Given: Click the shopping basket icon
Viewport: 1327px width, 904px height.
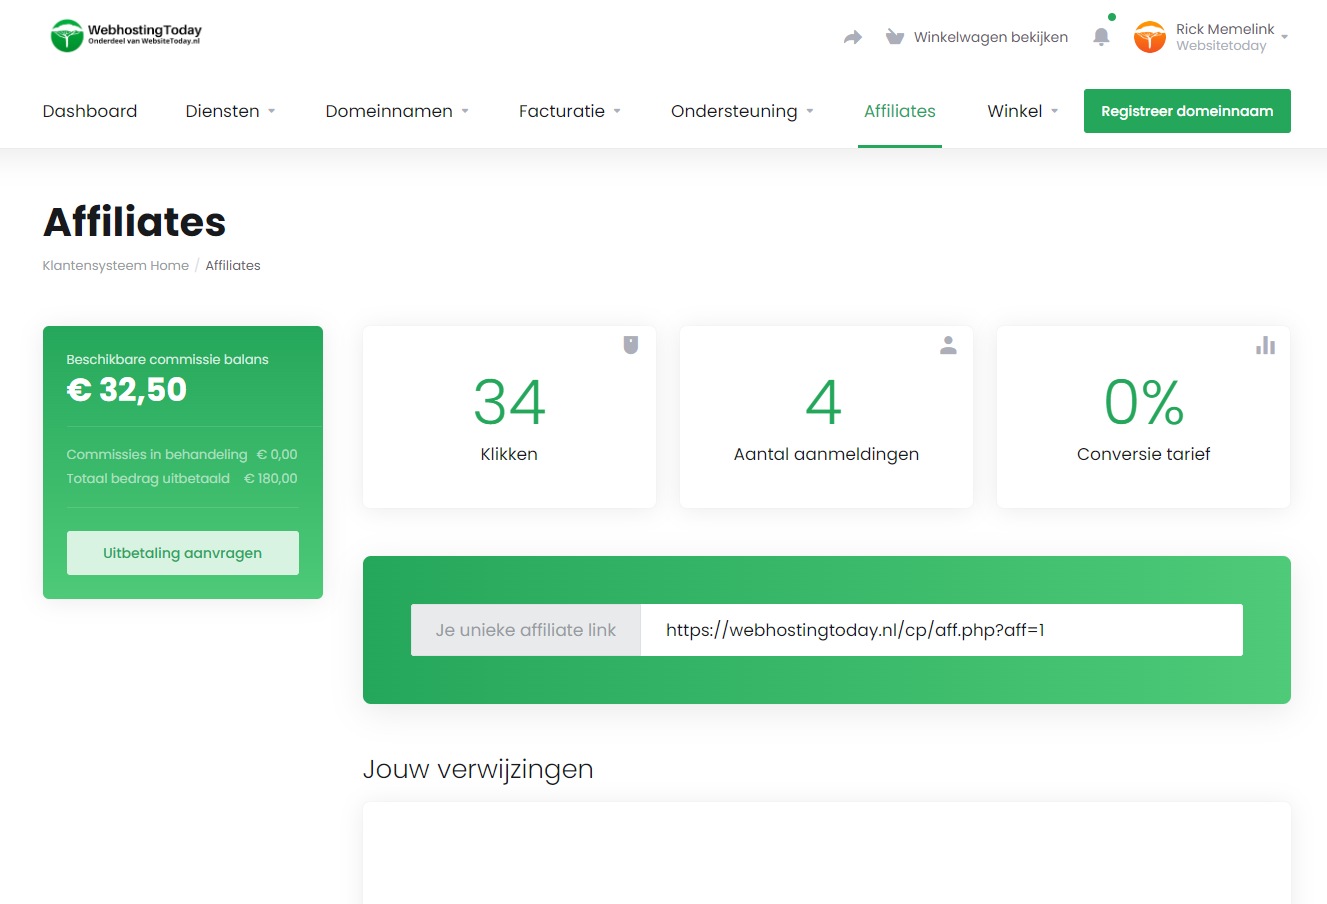Looking at the screenshot, I should (895, 37).
